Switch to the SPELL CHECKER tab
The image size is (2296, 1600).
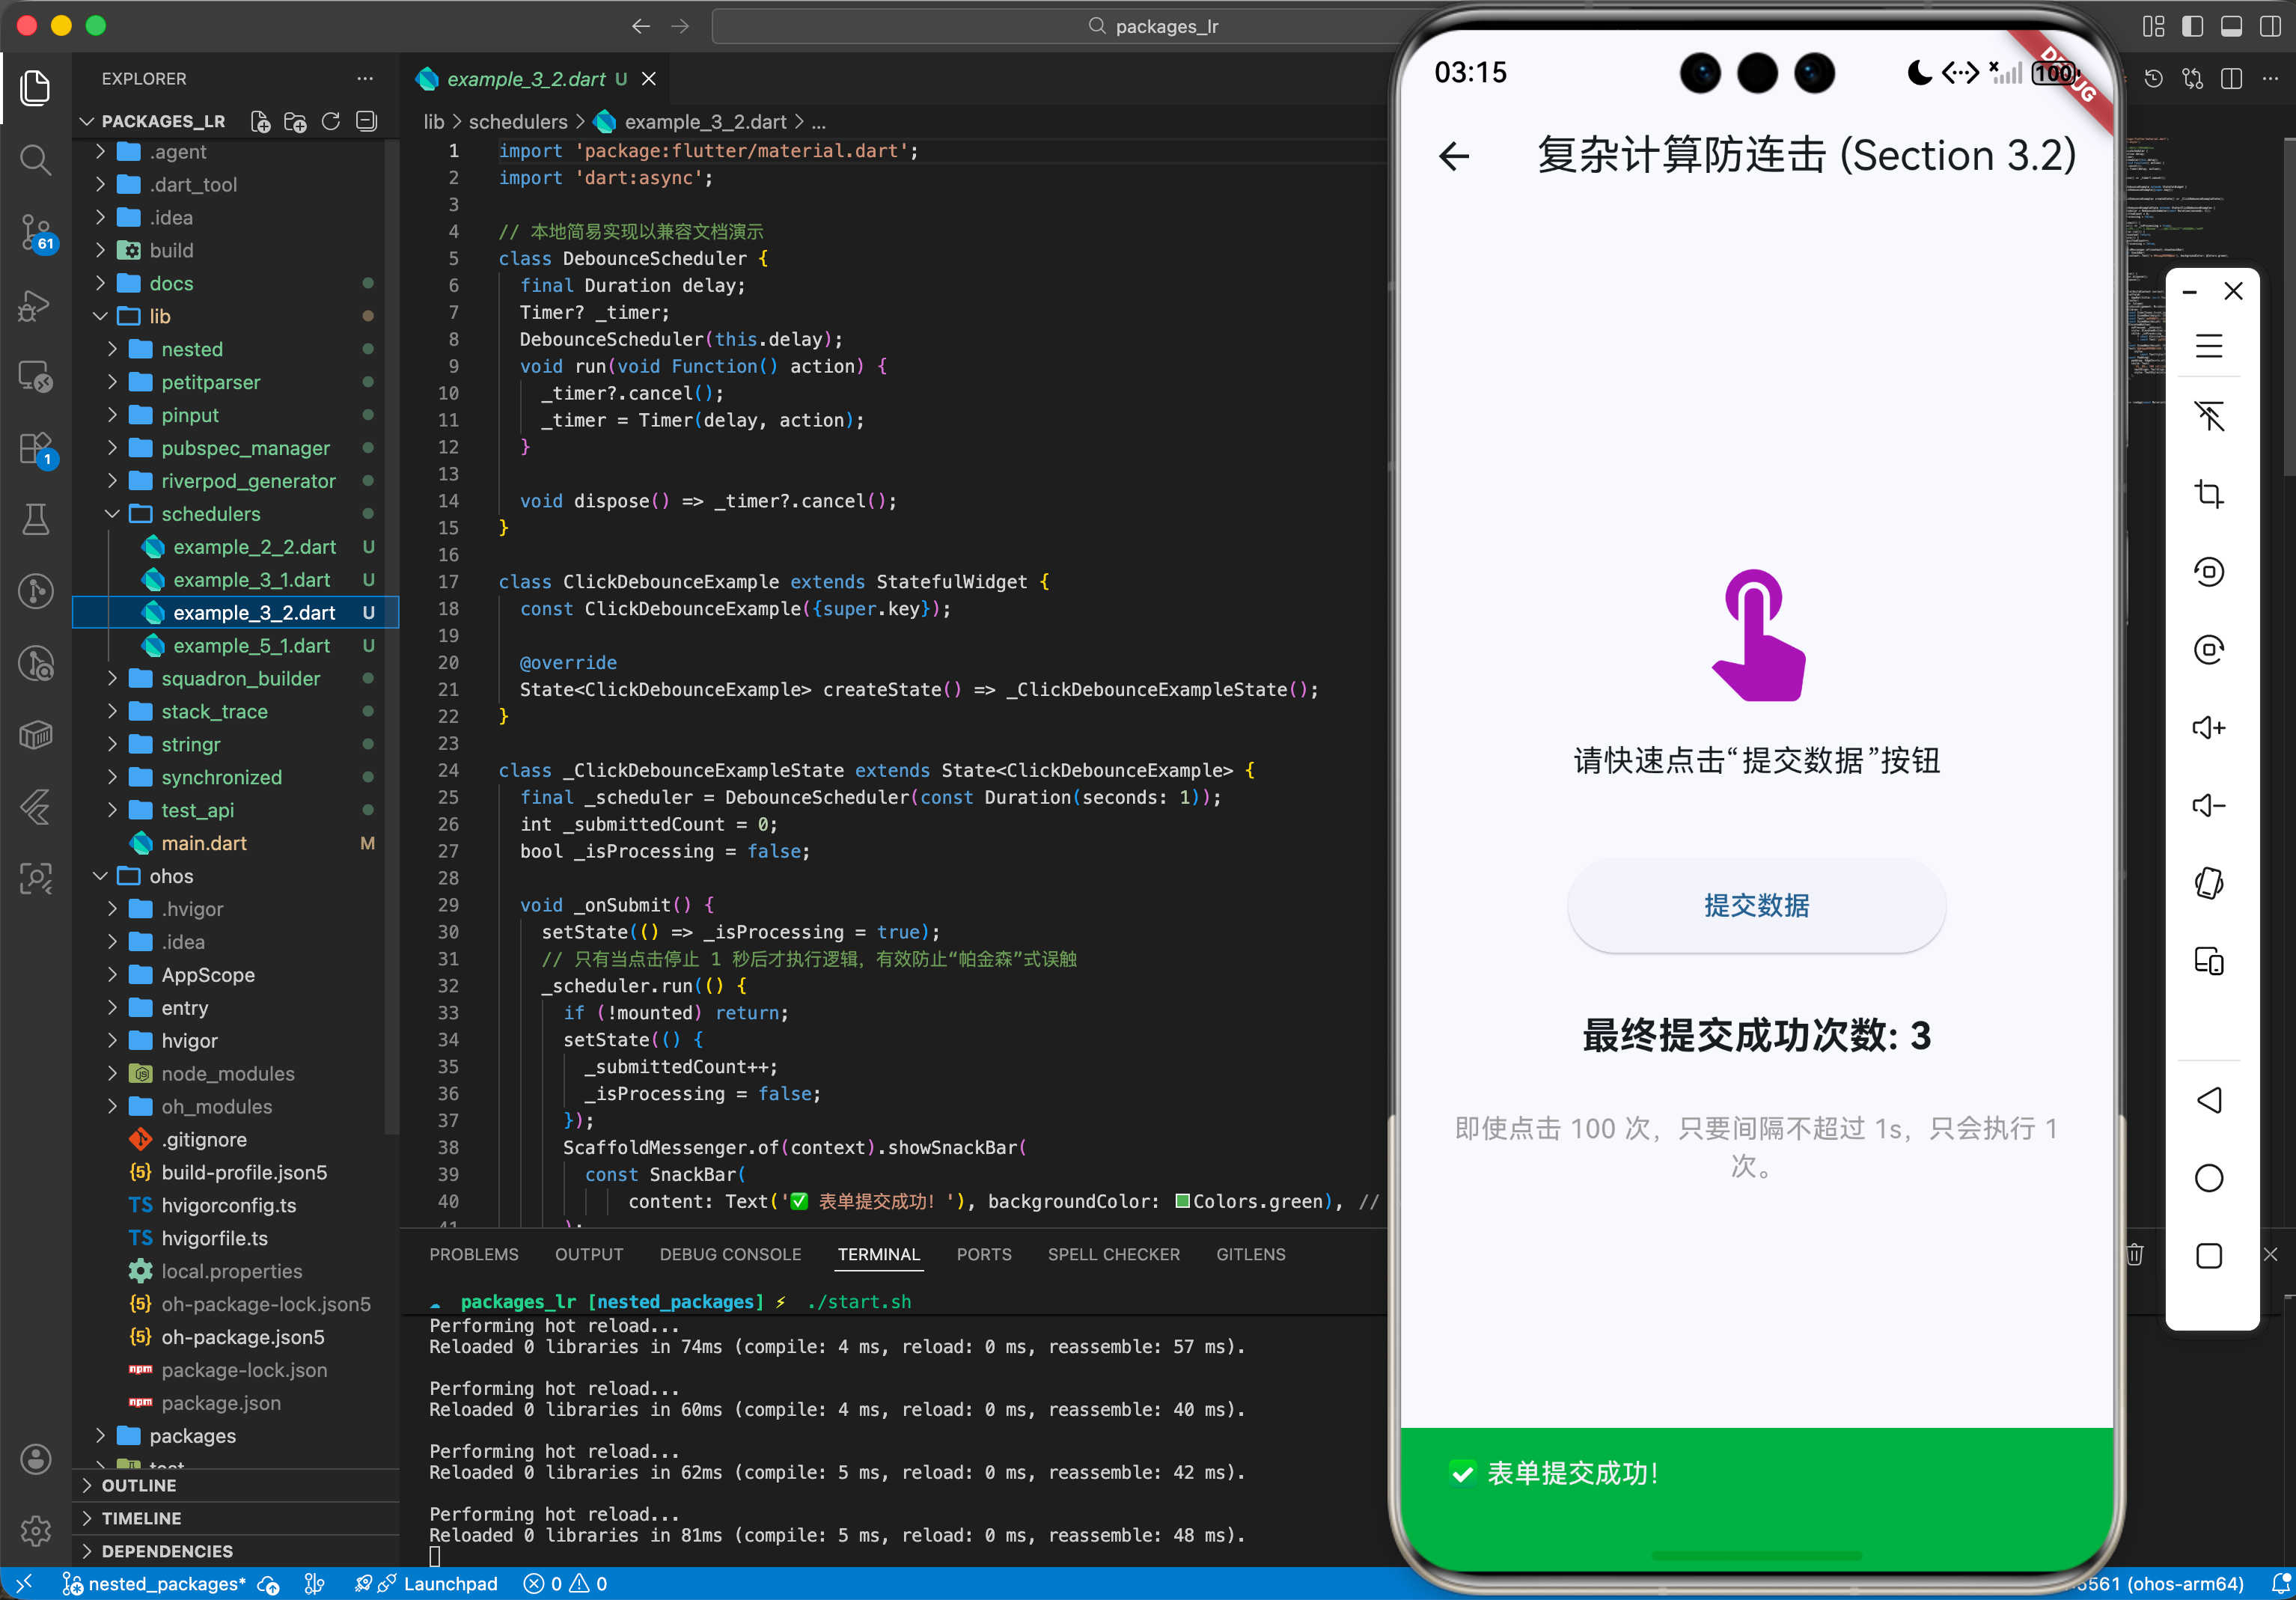1113,1254
